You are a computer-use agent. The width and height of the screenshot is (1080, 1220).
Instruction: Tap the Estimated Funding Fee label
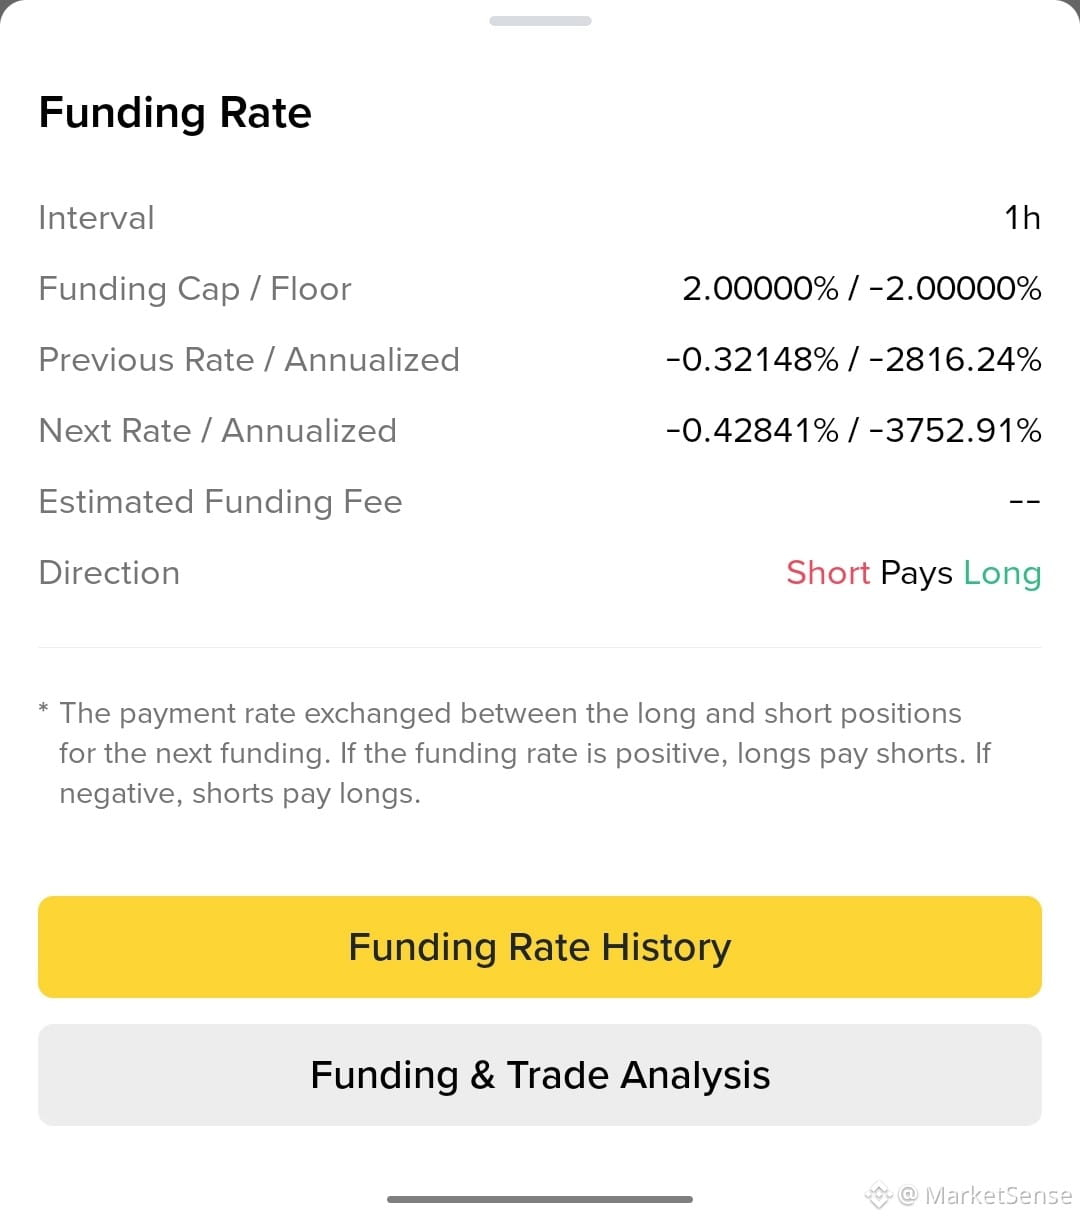tap(220, 502)
